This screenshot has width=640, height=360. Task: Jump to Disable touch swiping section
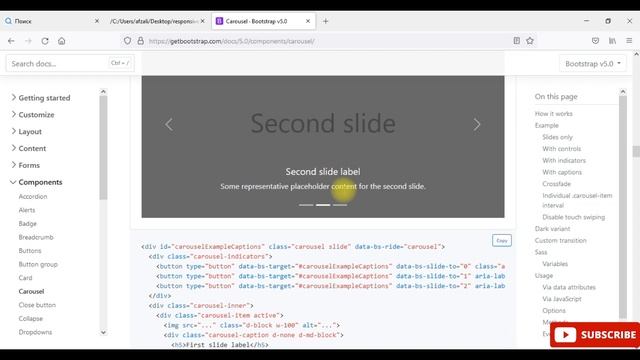point(573,217)
